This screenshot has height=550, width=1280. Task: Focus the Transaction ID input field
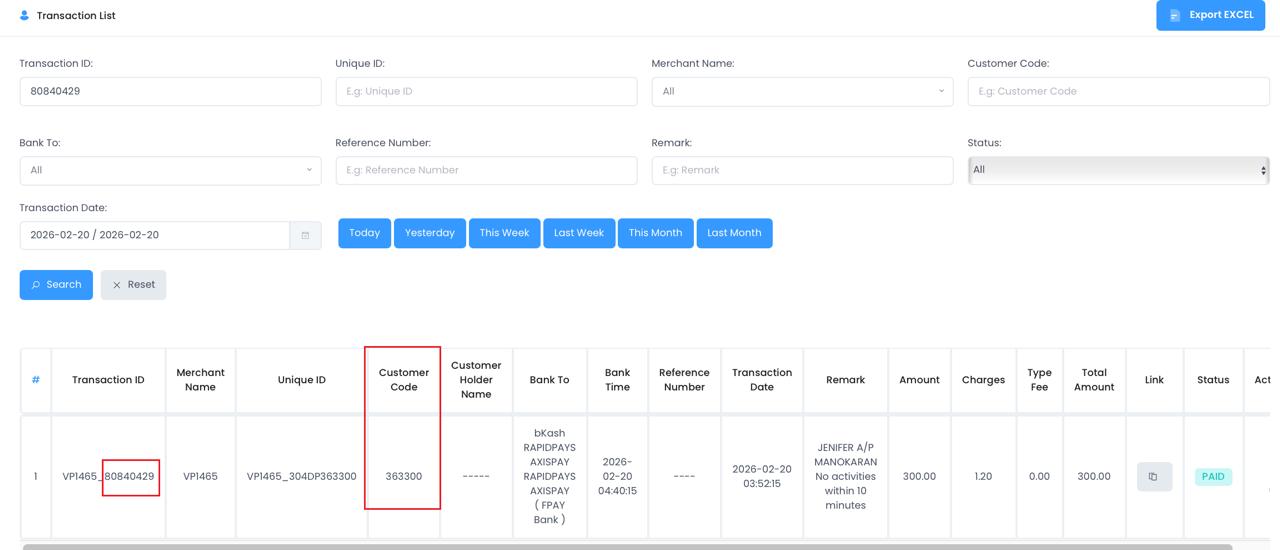click(x=170, y=91)
